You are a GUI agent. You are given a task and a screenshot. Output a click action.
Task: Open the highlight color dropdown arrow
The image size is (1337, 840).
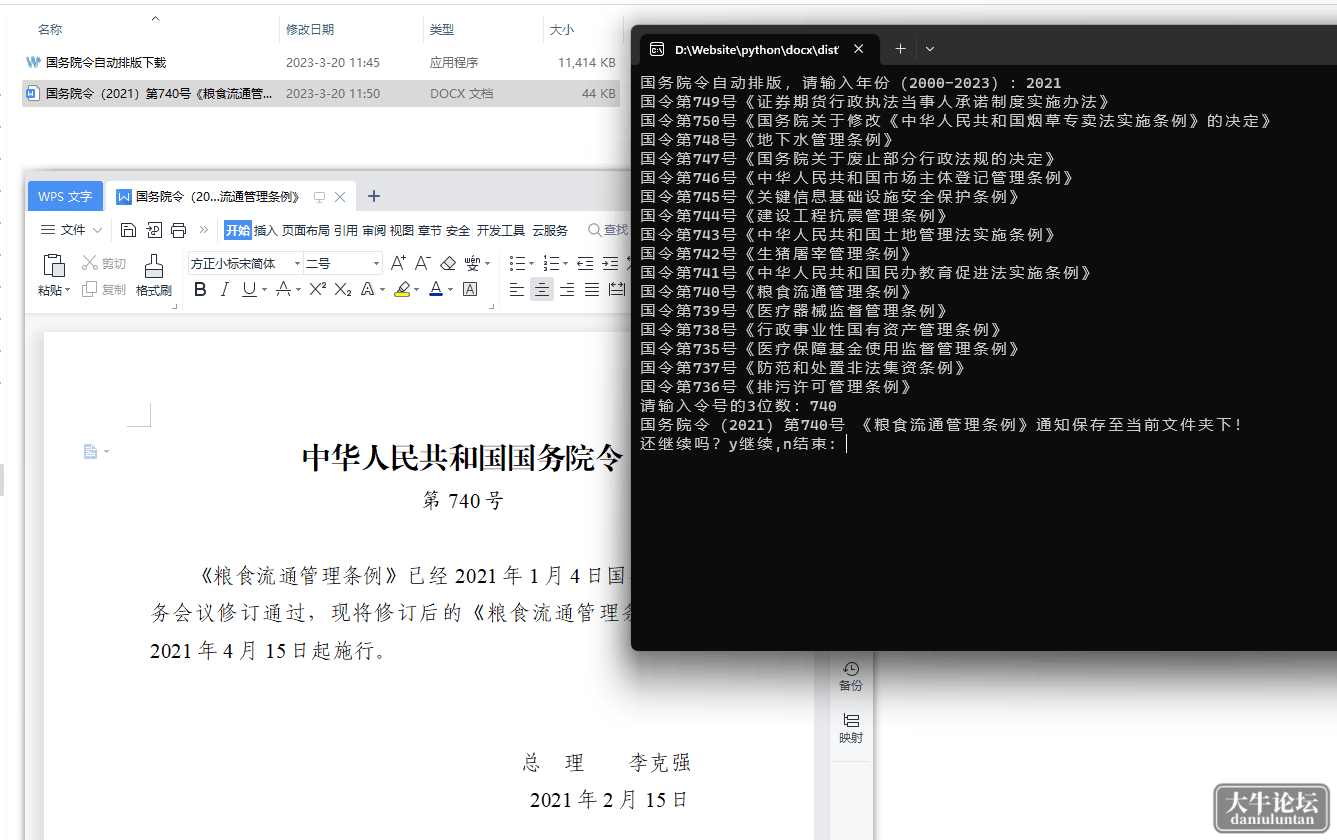point(417,290)
